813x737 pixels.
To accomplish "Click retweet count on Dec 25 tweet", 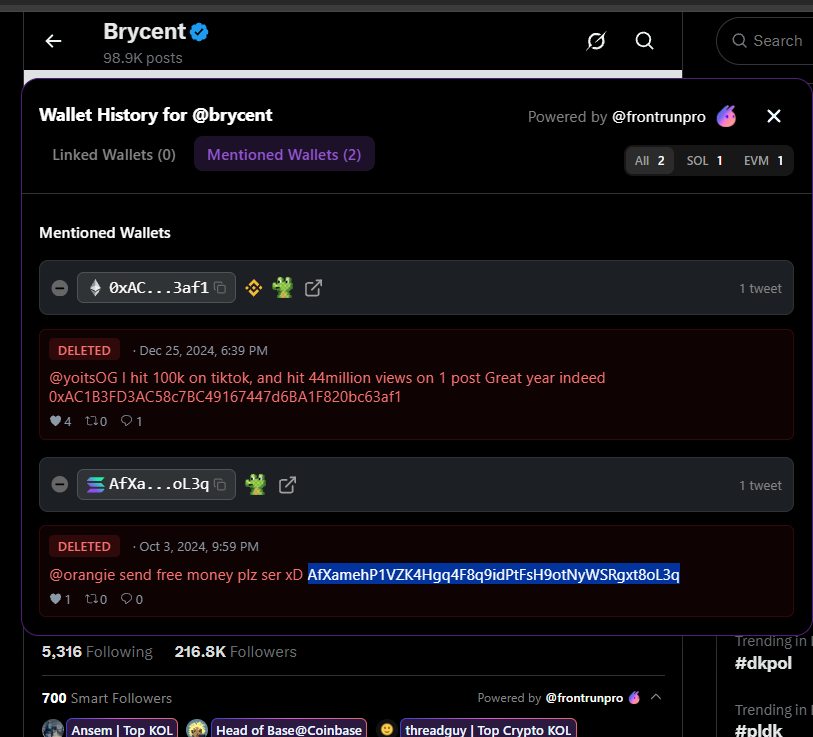I will pyautogui.click(x=96, y=421).
